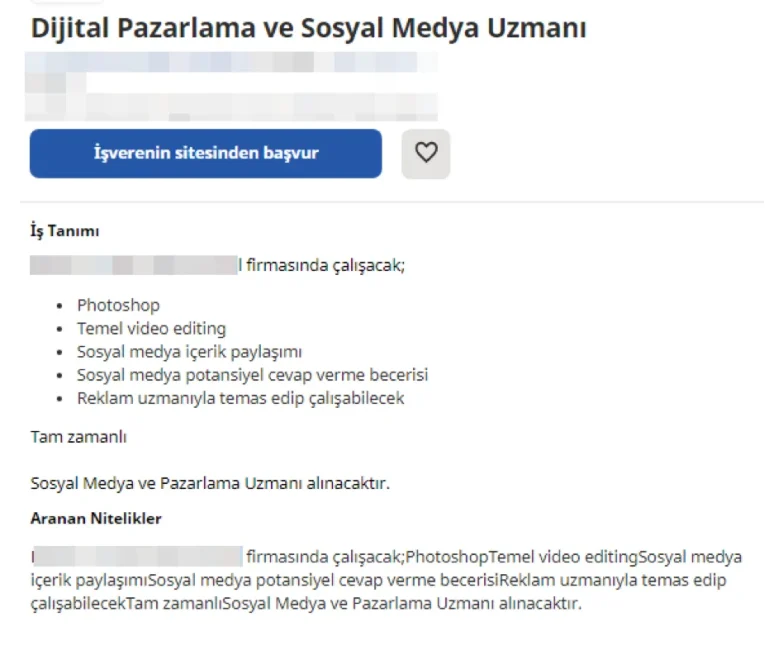
Task: Click the bullet point before "Photoshop"
Action: coord(59,306)
